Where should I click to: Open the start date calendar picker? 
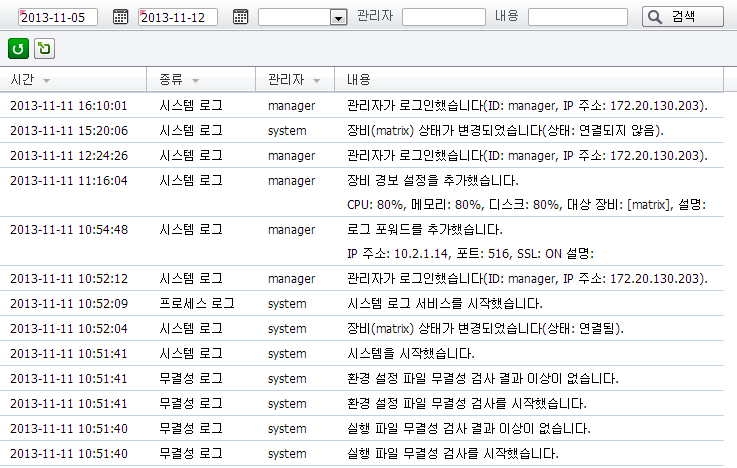click(120, 17)
